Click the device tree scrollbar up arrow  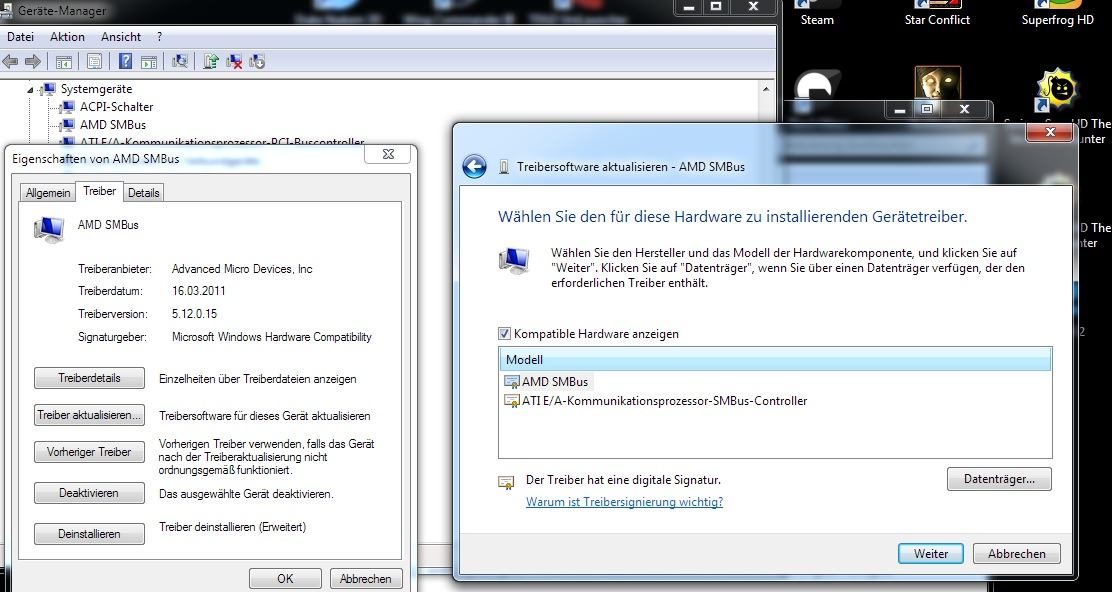[x=766, y=89]
